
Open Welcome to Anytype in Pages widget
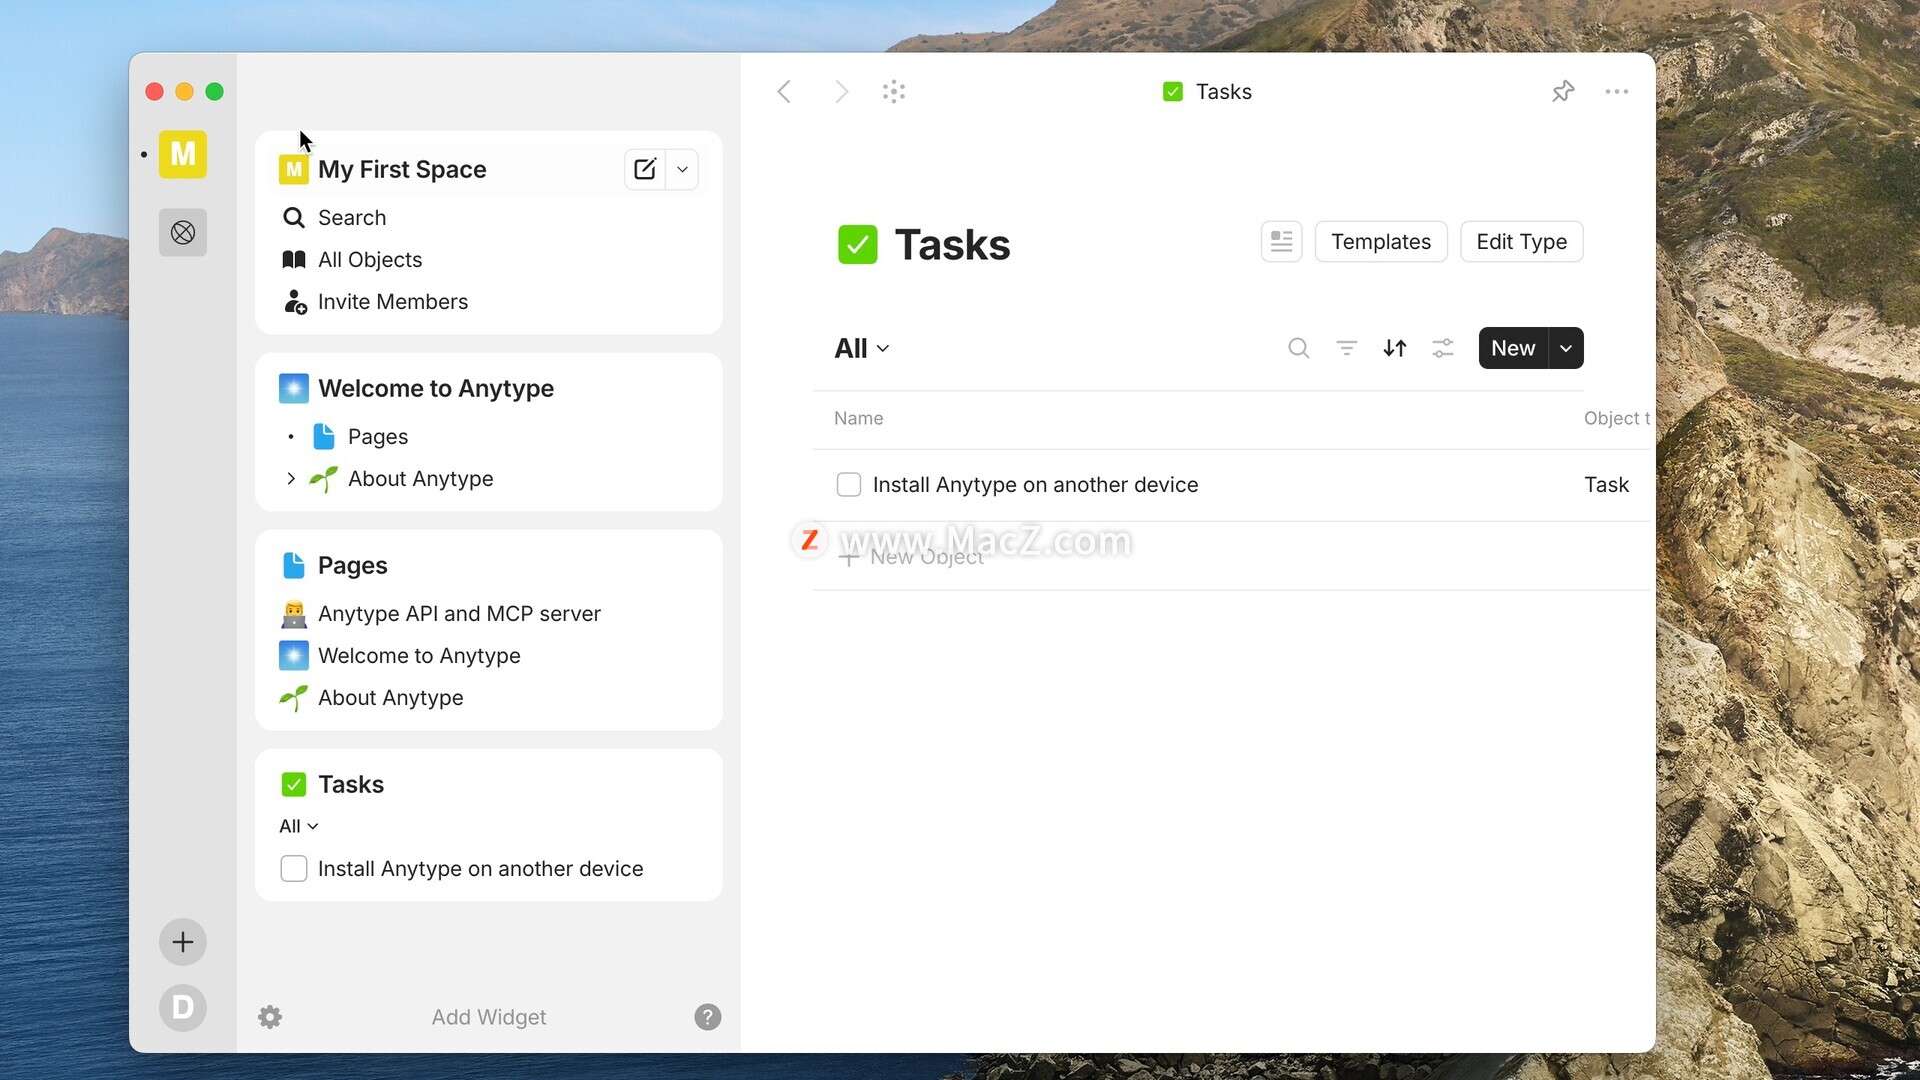click(x=419, y=656)
